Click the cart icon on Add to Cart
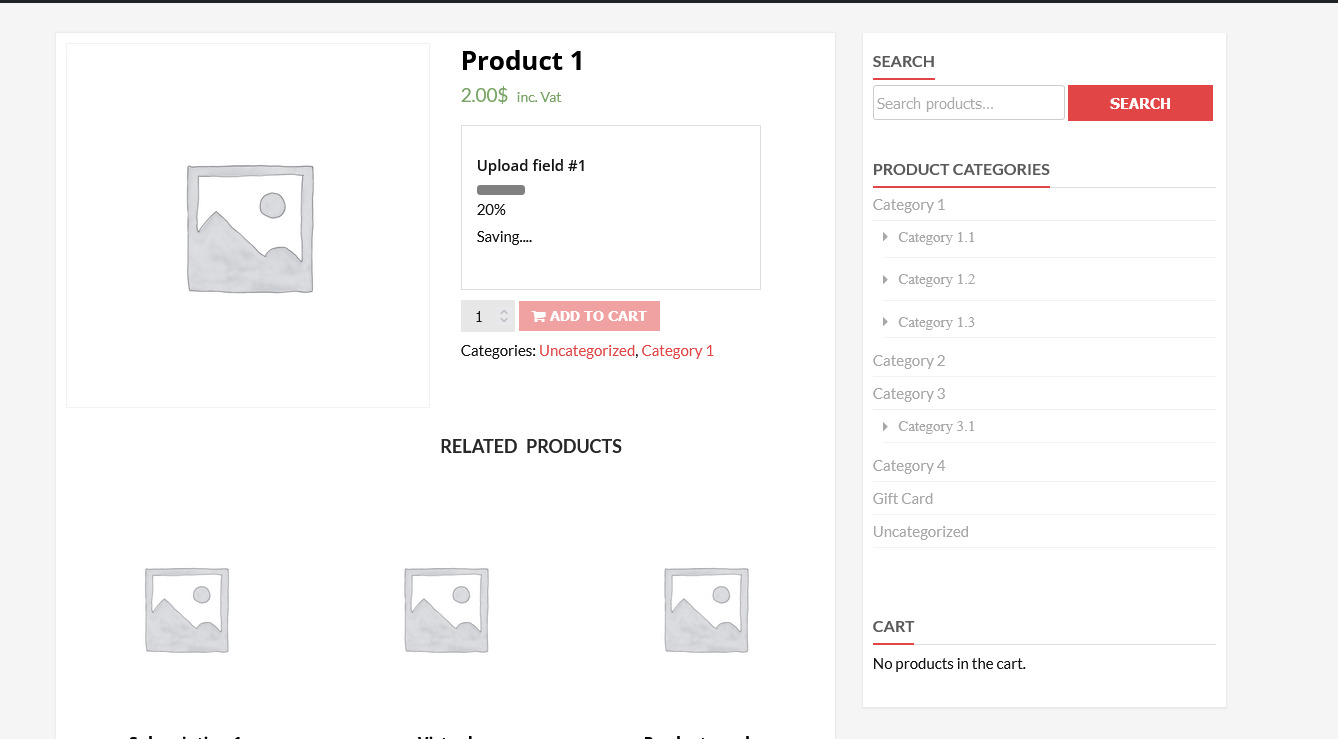 (538, 317)
